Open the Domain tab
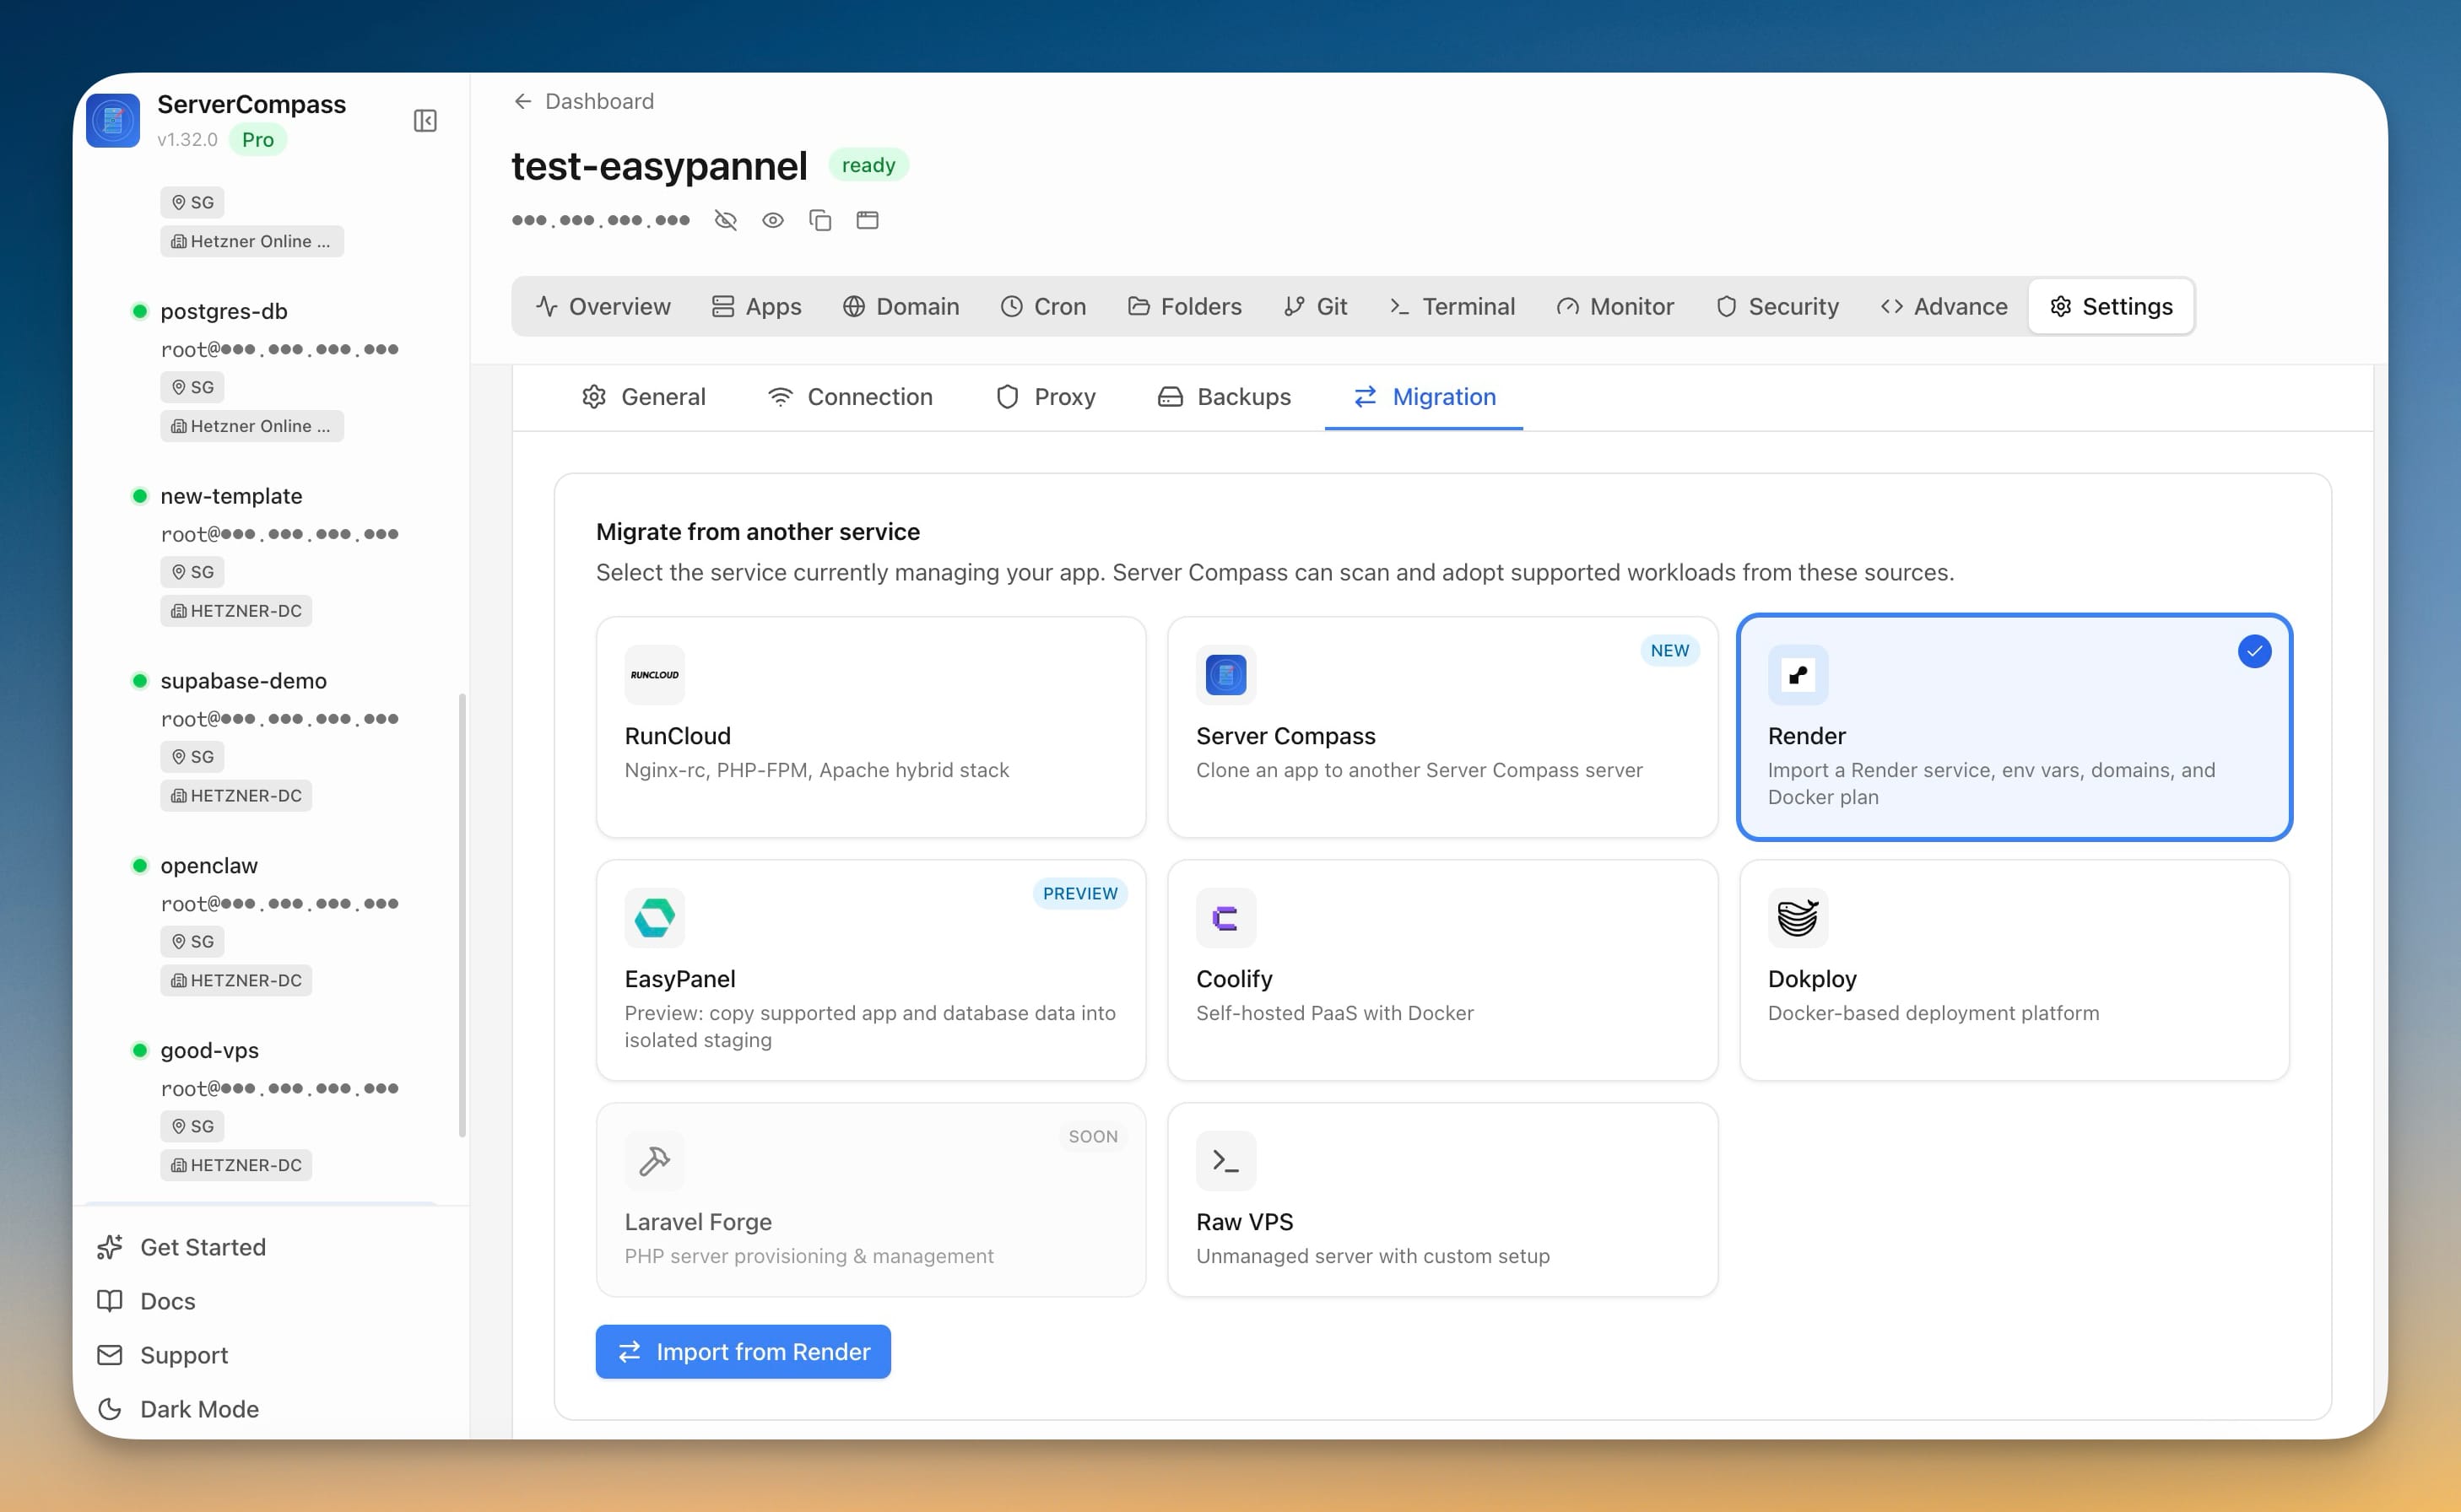 pyautogui.click(x=901, y=306)
